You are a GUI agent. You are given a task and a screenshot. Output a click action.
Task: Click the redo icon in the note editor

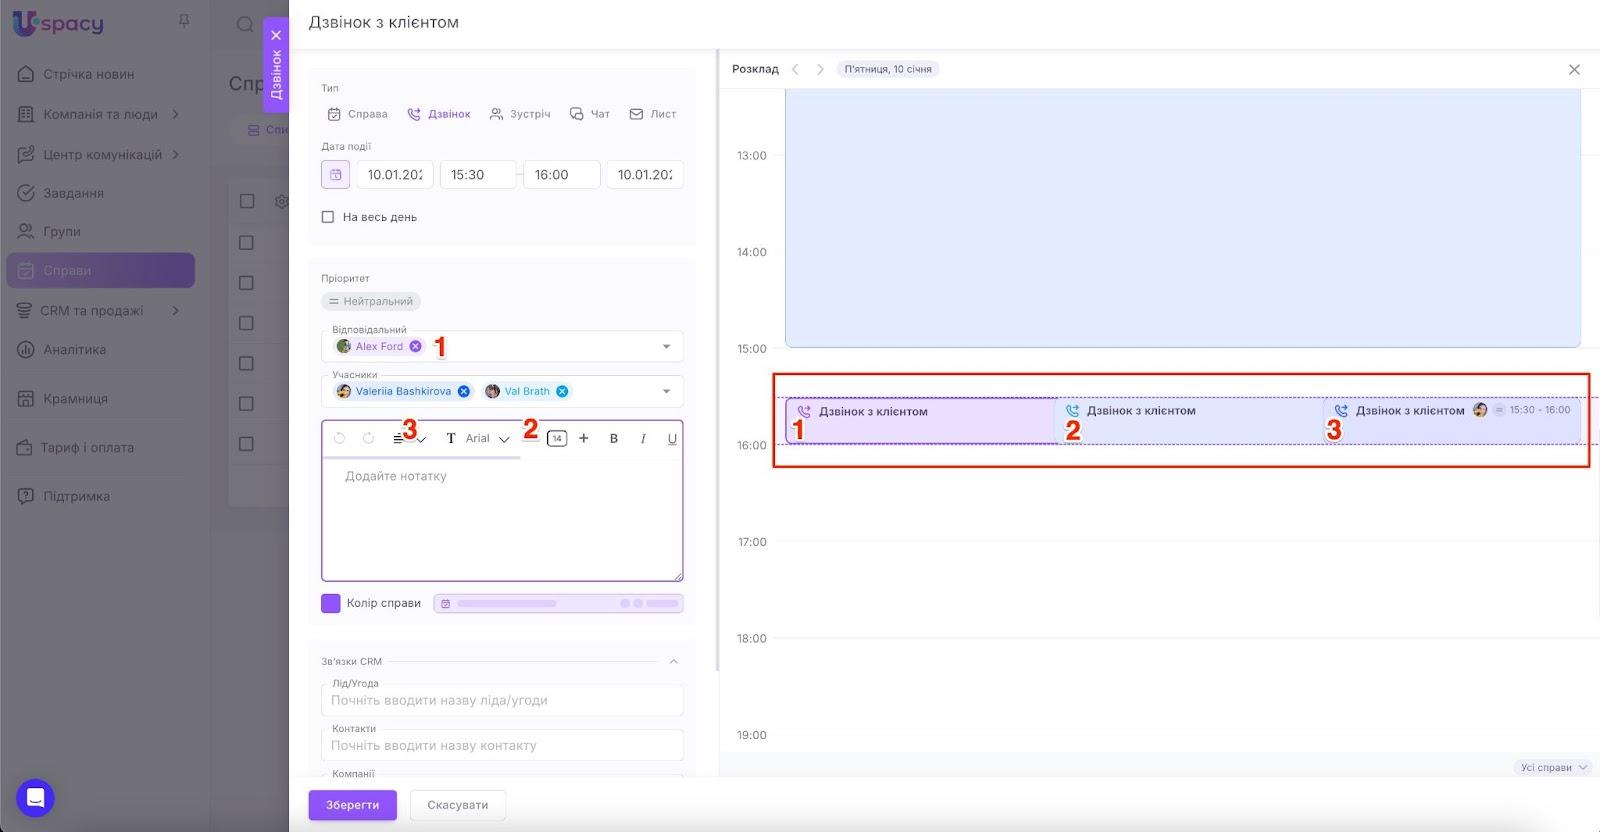click(x=368, y=438)
